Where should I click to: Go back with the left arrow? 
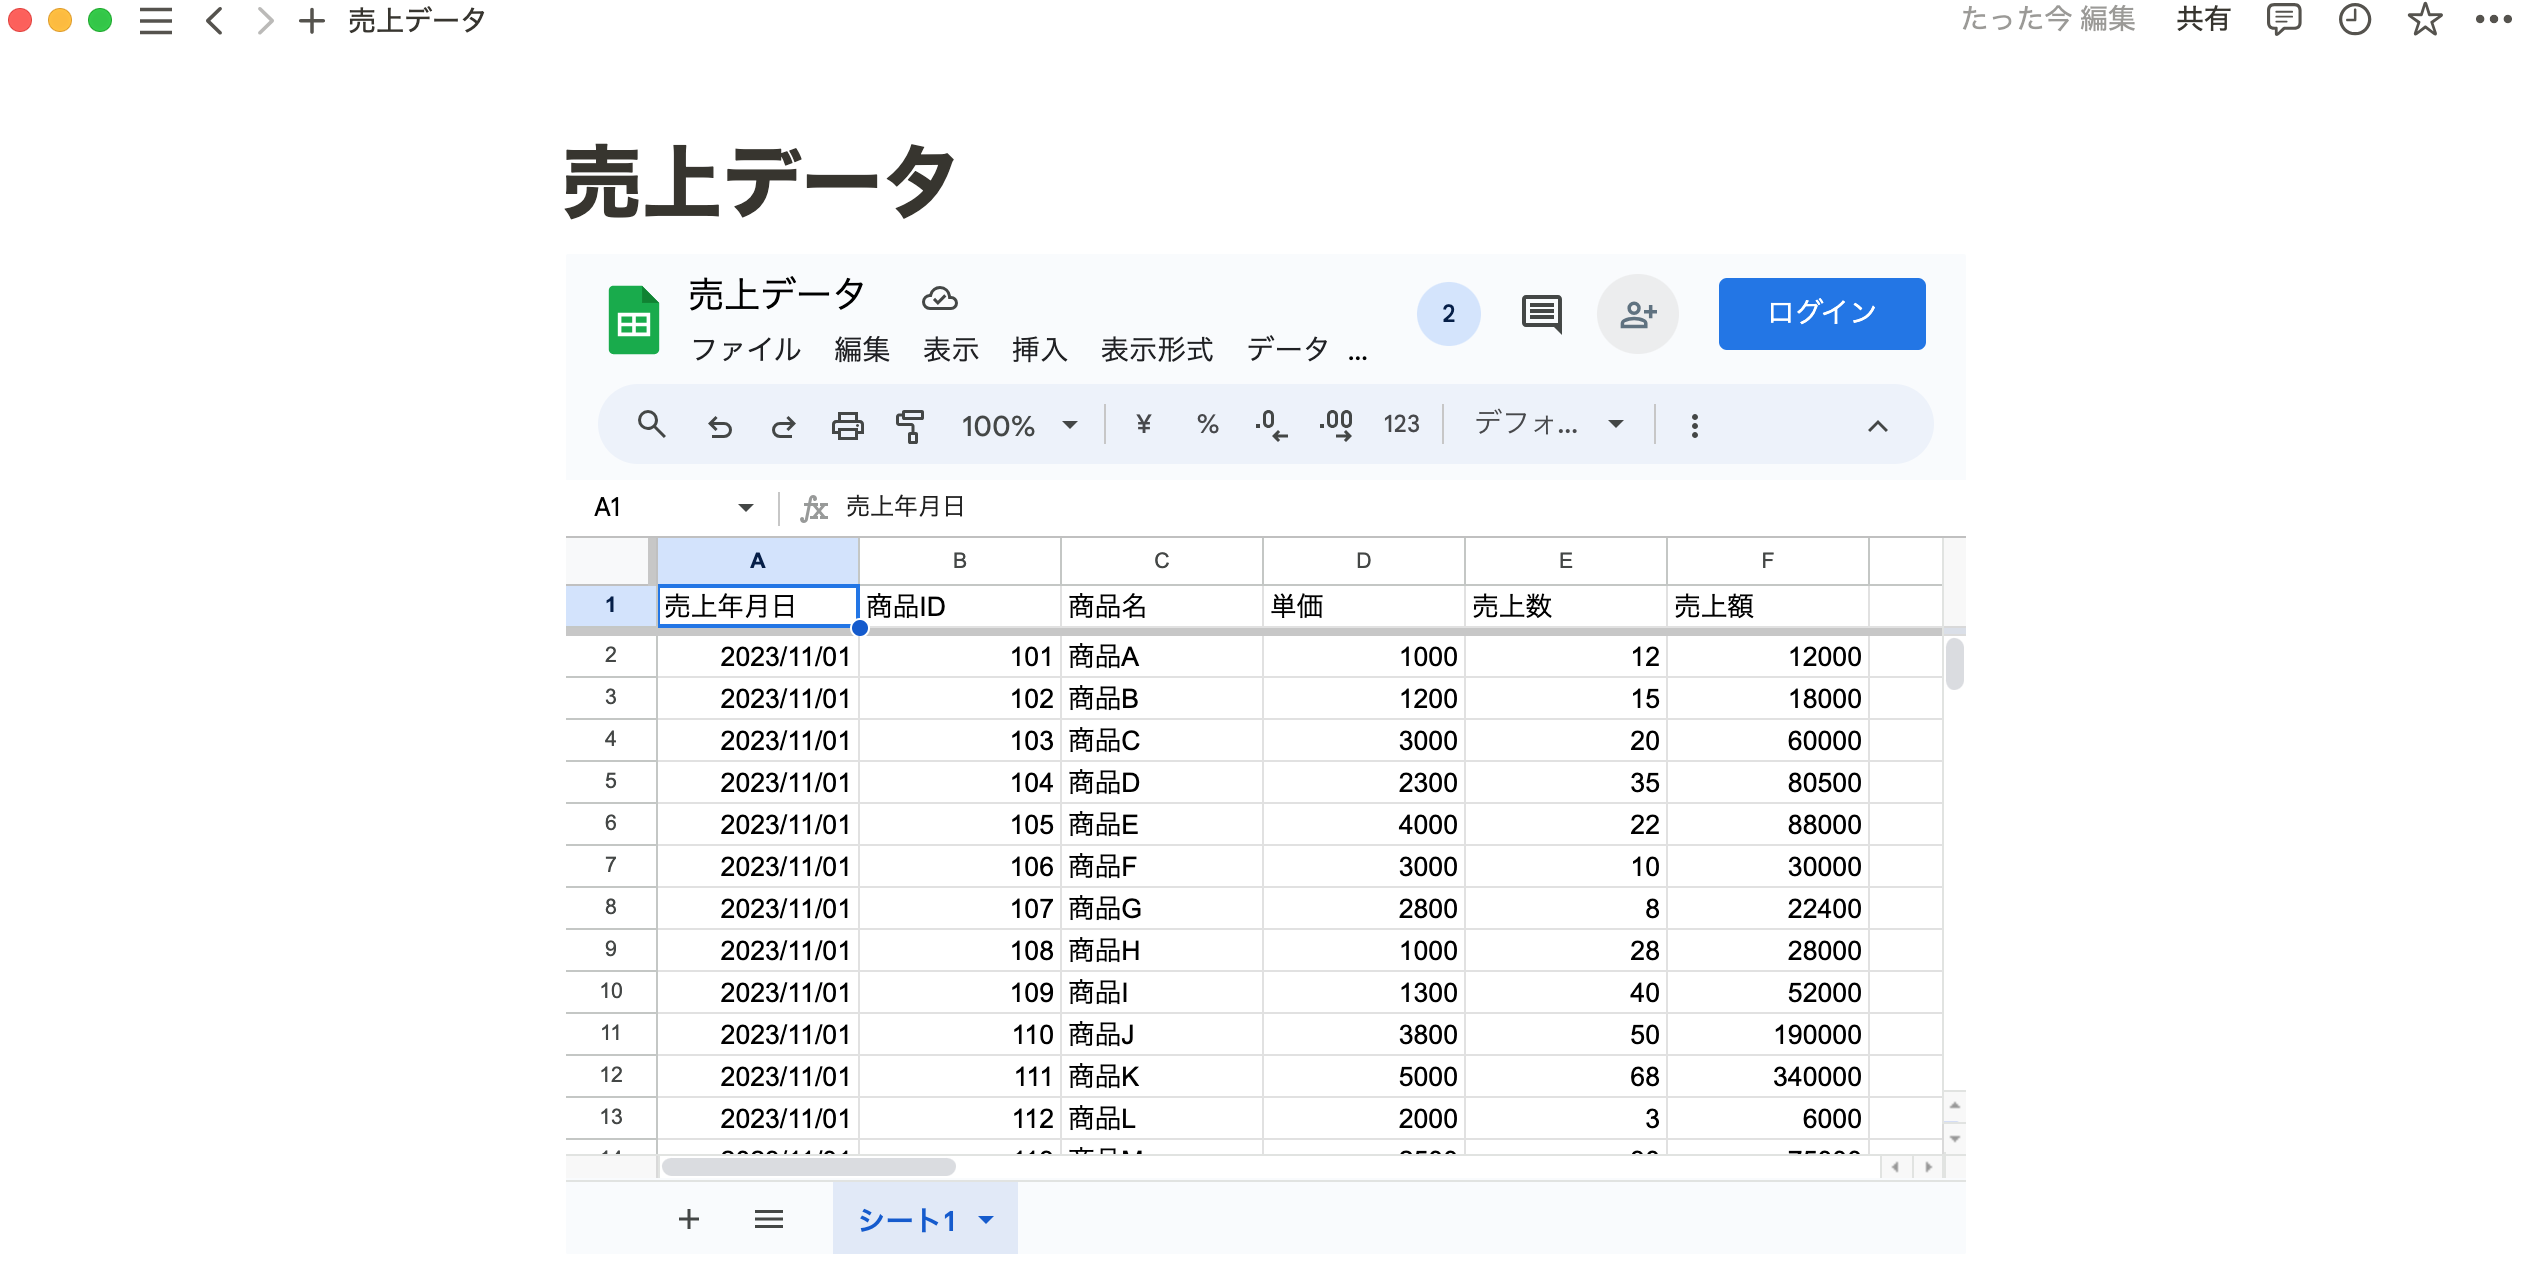click(x=214, y=20)
